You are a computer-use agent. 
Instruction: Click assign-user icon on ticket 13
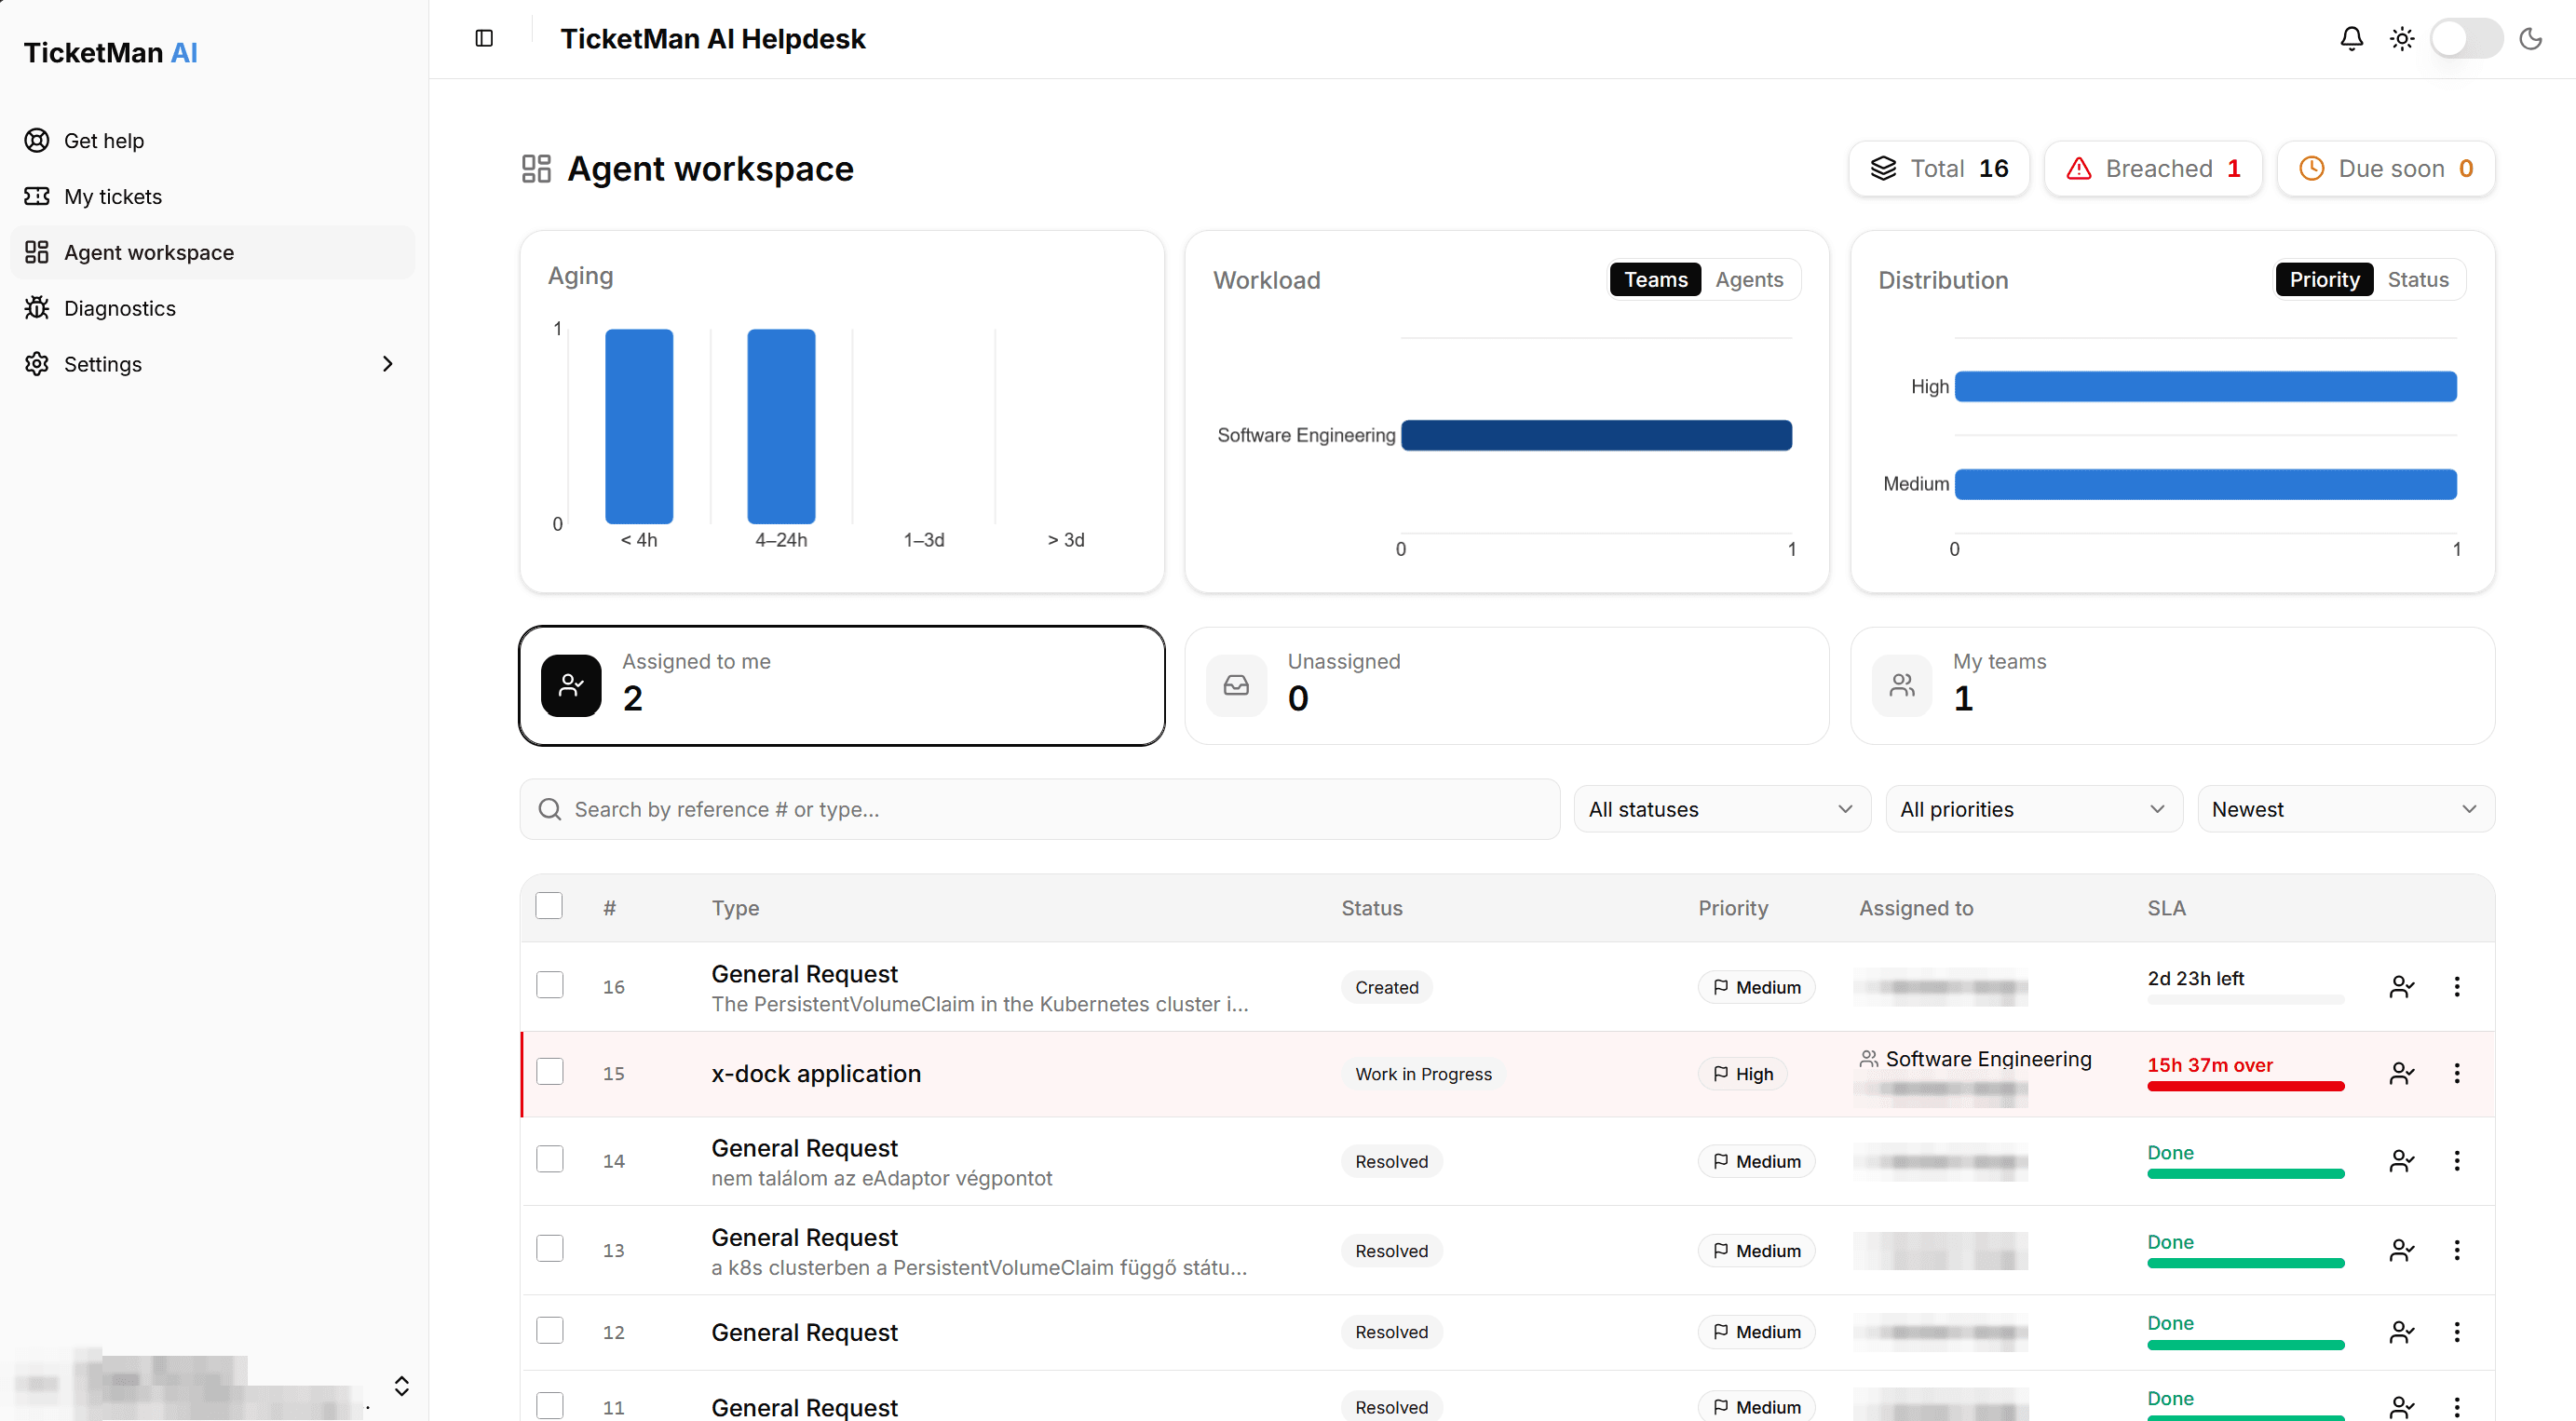pos(2401,1250)
